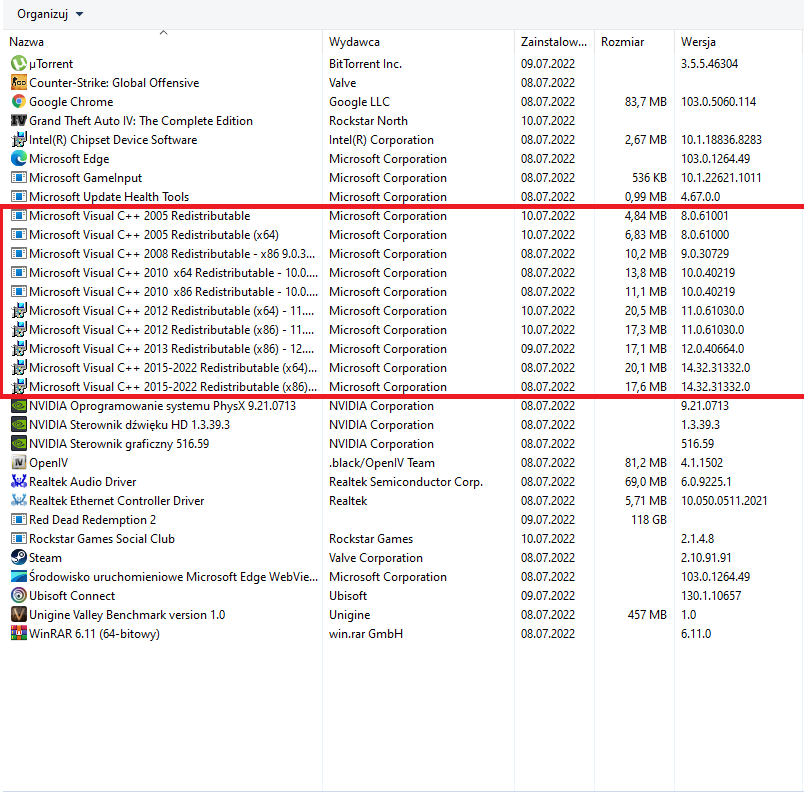Click size value 457 MB
Viewport: 804px width, 792px height.
tap(647, 615)
